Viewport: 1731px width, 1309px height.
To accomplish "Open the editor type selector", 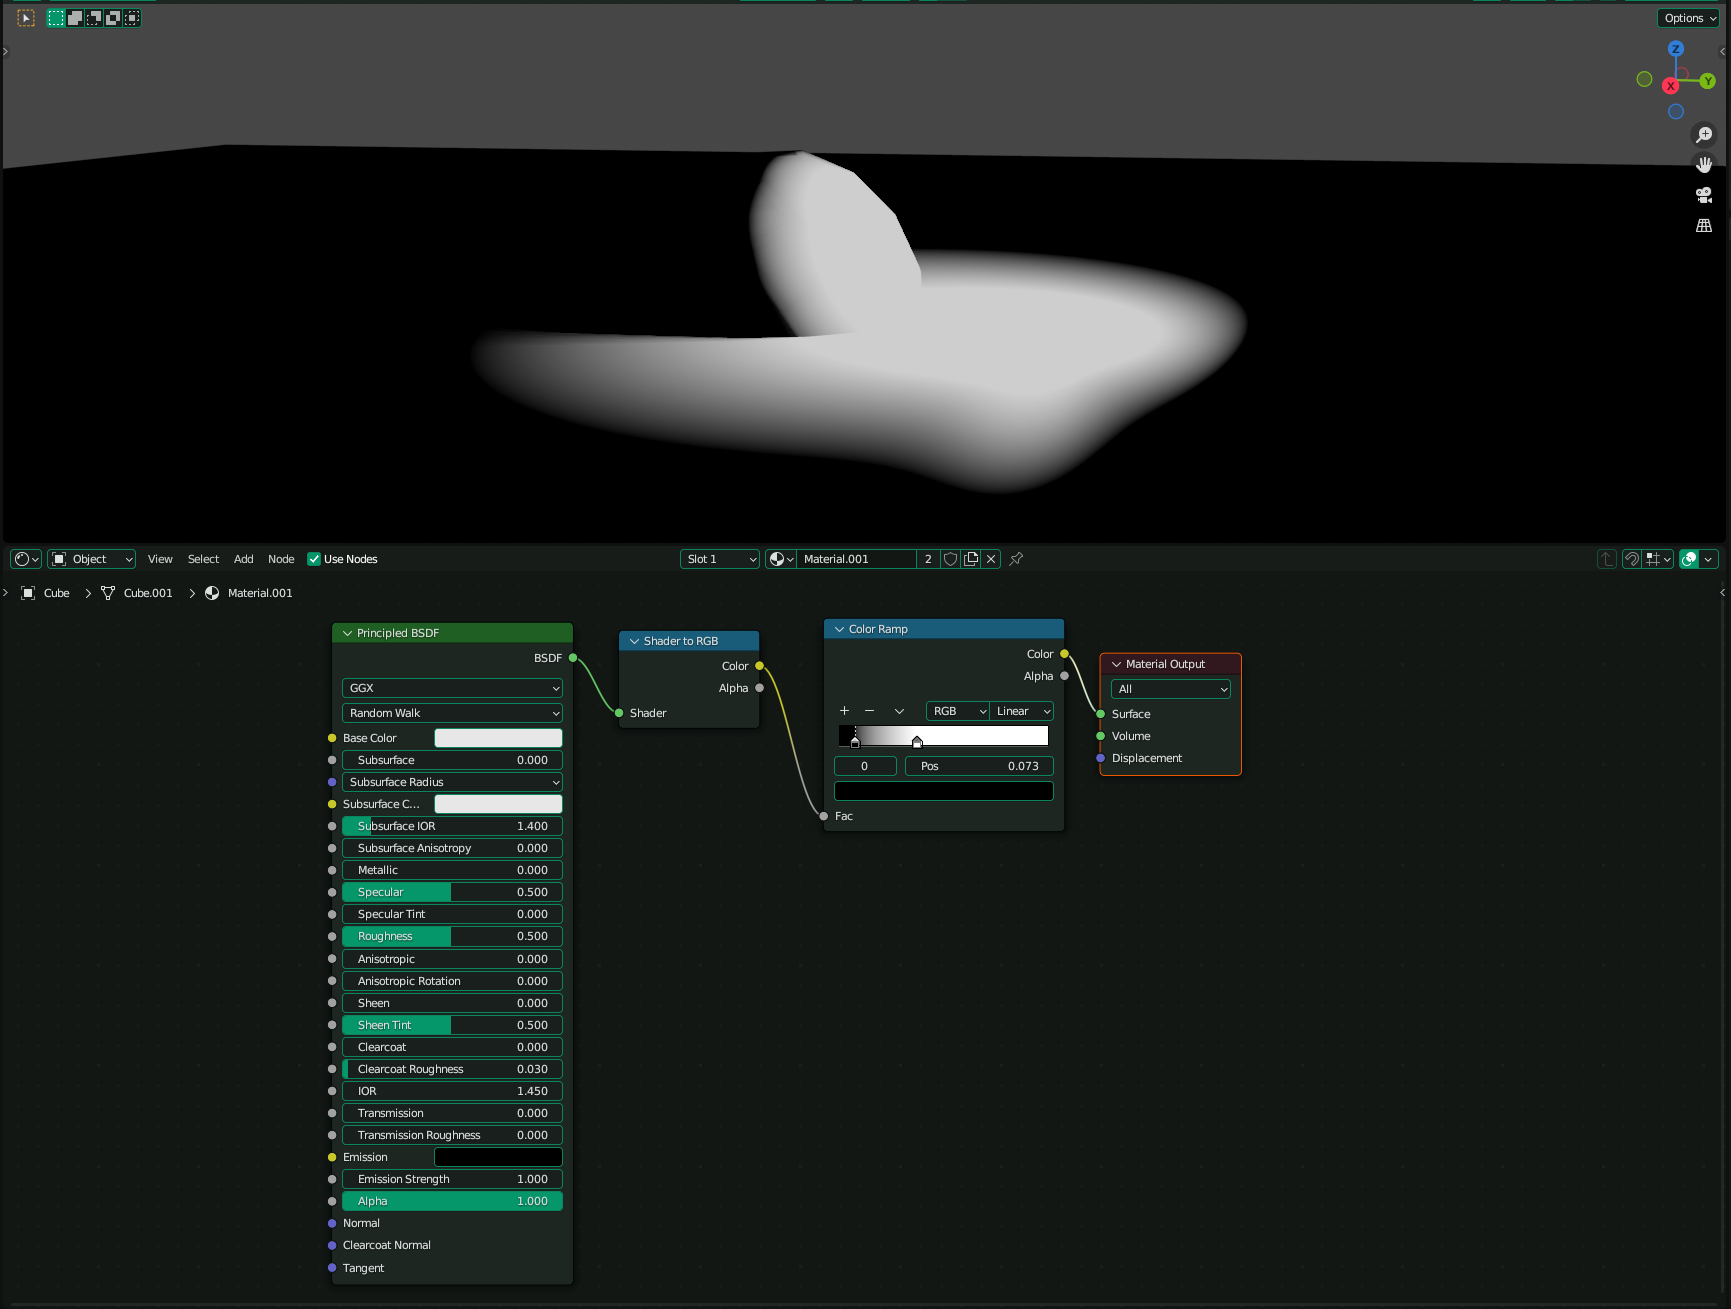I will 26,559.
